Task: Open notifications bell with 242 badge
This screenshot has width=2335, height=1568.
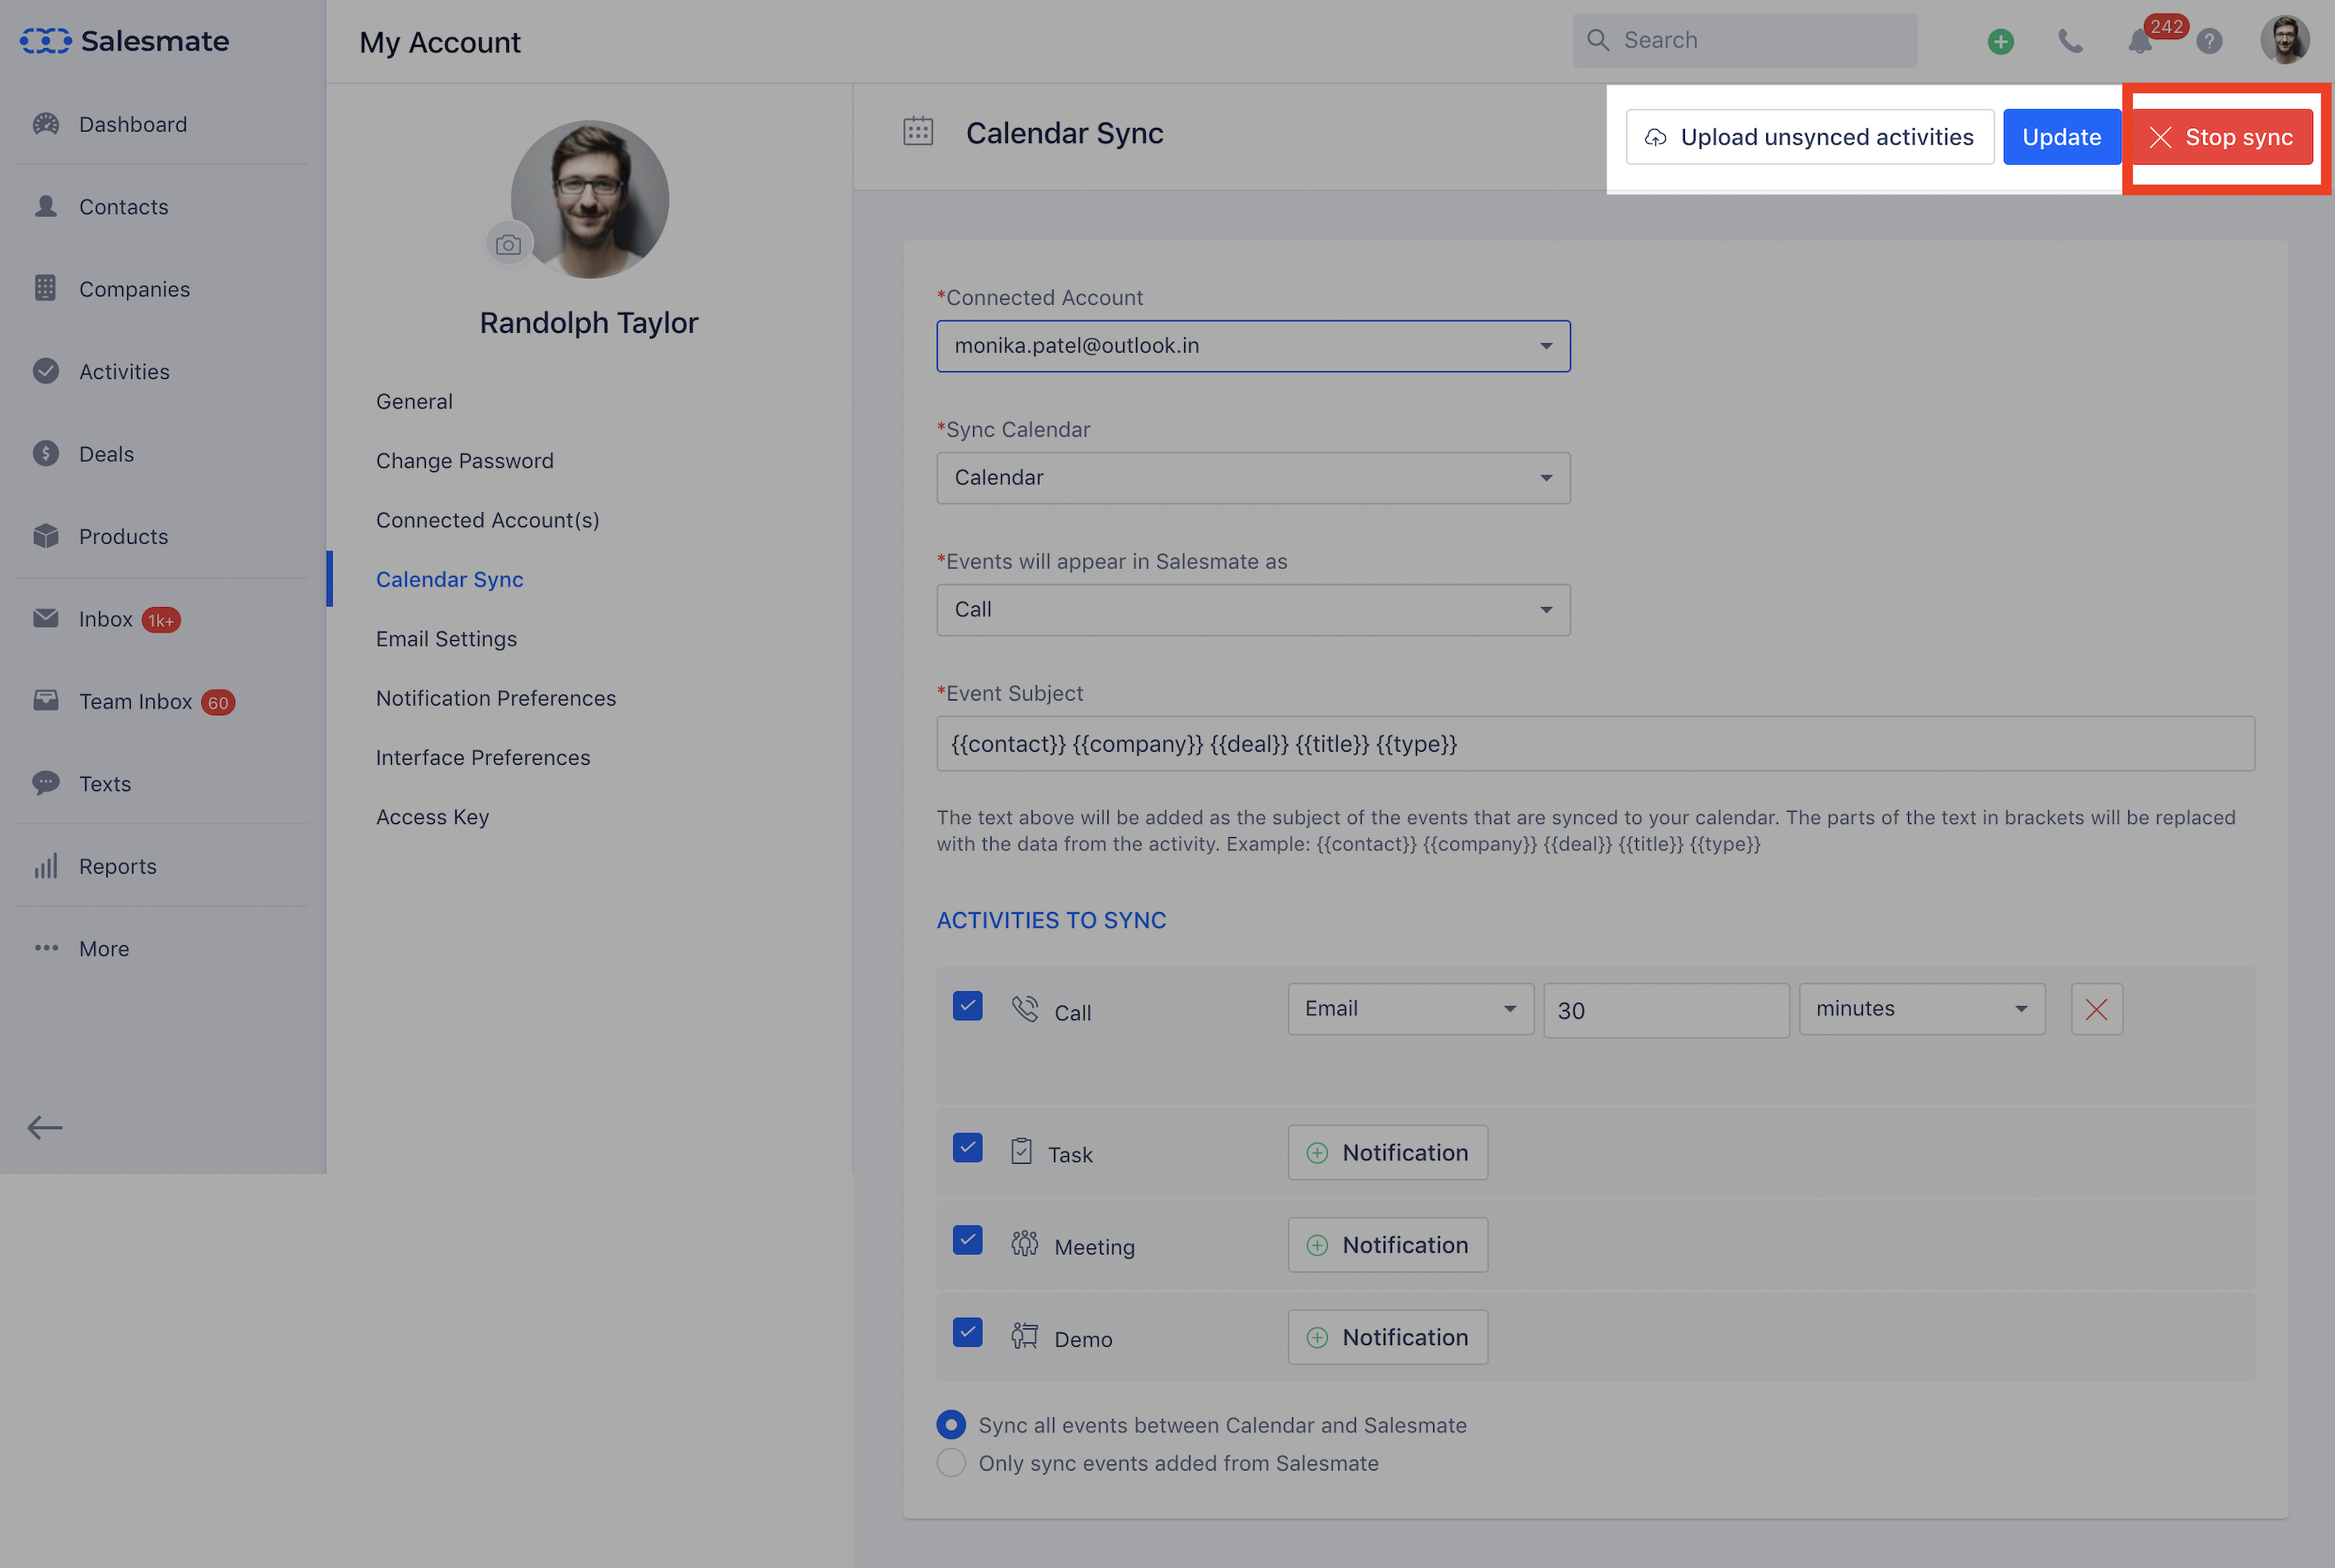Action: pos(2141,41)
